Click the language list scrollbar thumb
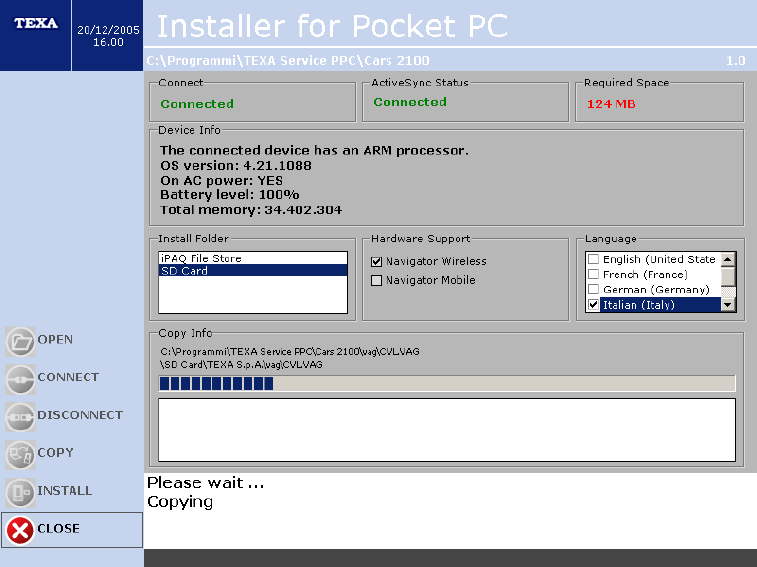Image resolution: width=757 pixels, height=567 pixels. (728, 276)
